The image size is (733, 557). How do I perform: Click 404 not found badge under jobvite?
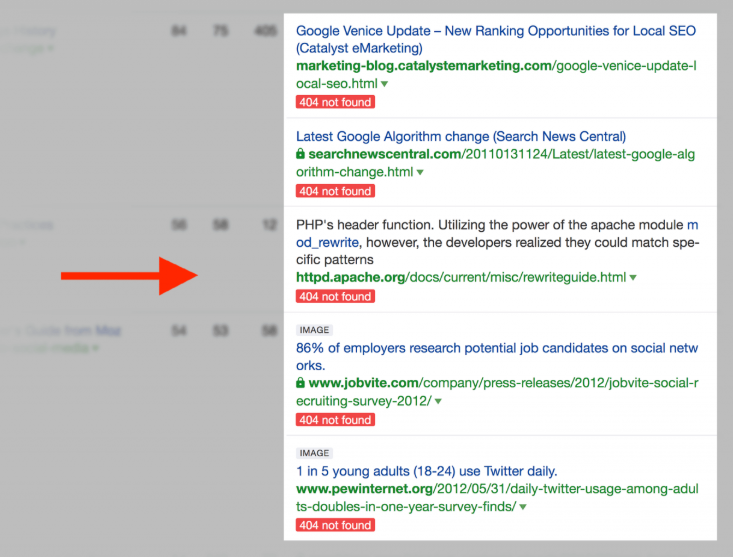pyautogui.click(x=335, y=420)
